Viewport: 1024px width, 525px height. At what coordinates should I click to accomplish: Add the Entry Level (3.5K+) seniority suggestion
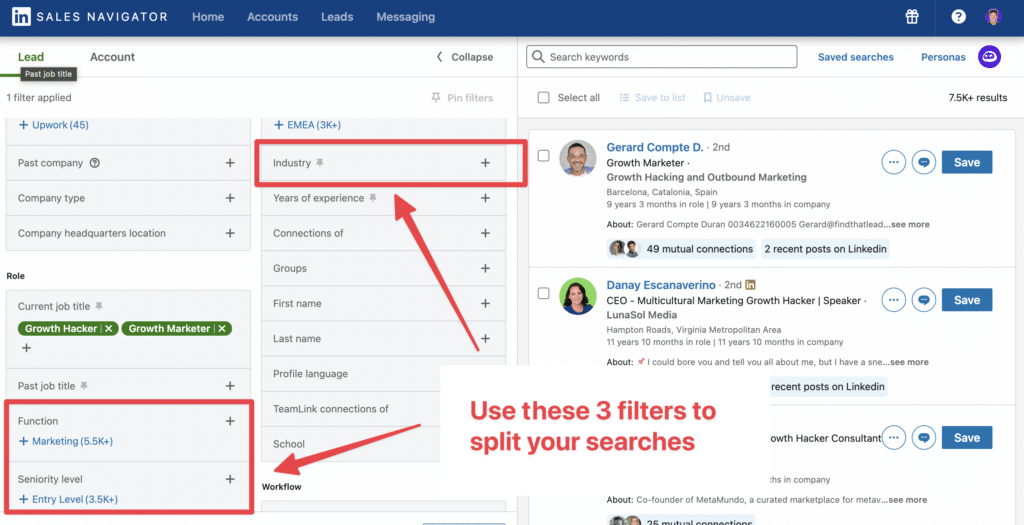[69, 500]
